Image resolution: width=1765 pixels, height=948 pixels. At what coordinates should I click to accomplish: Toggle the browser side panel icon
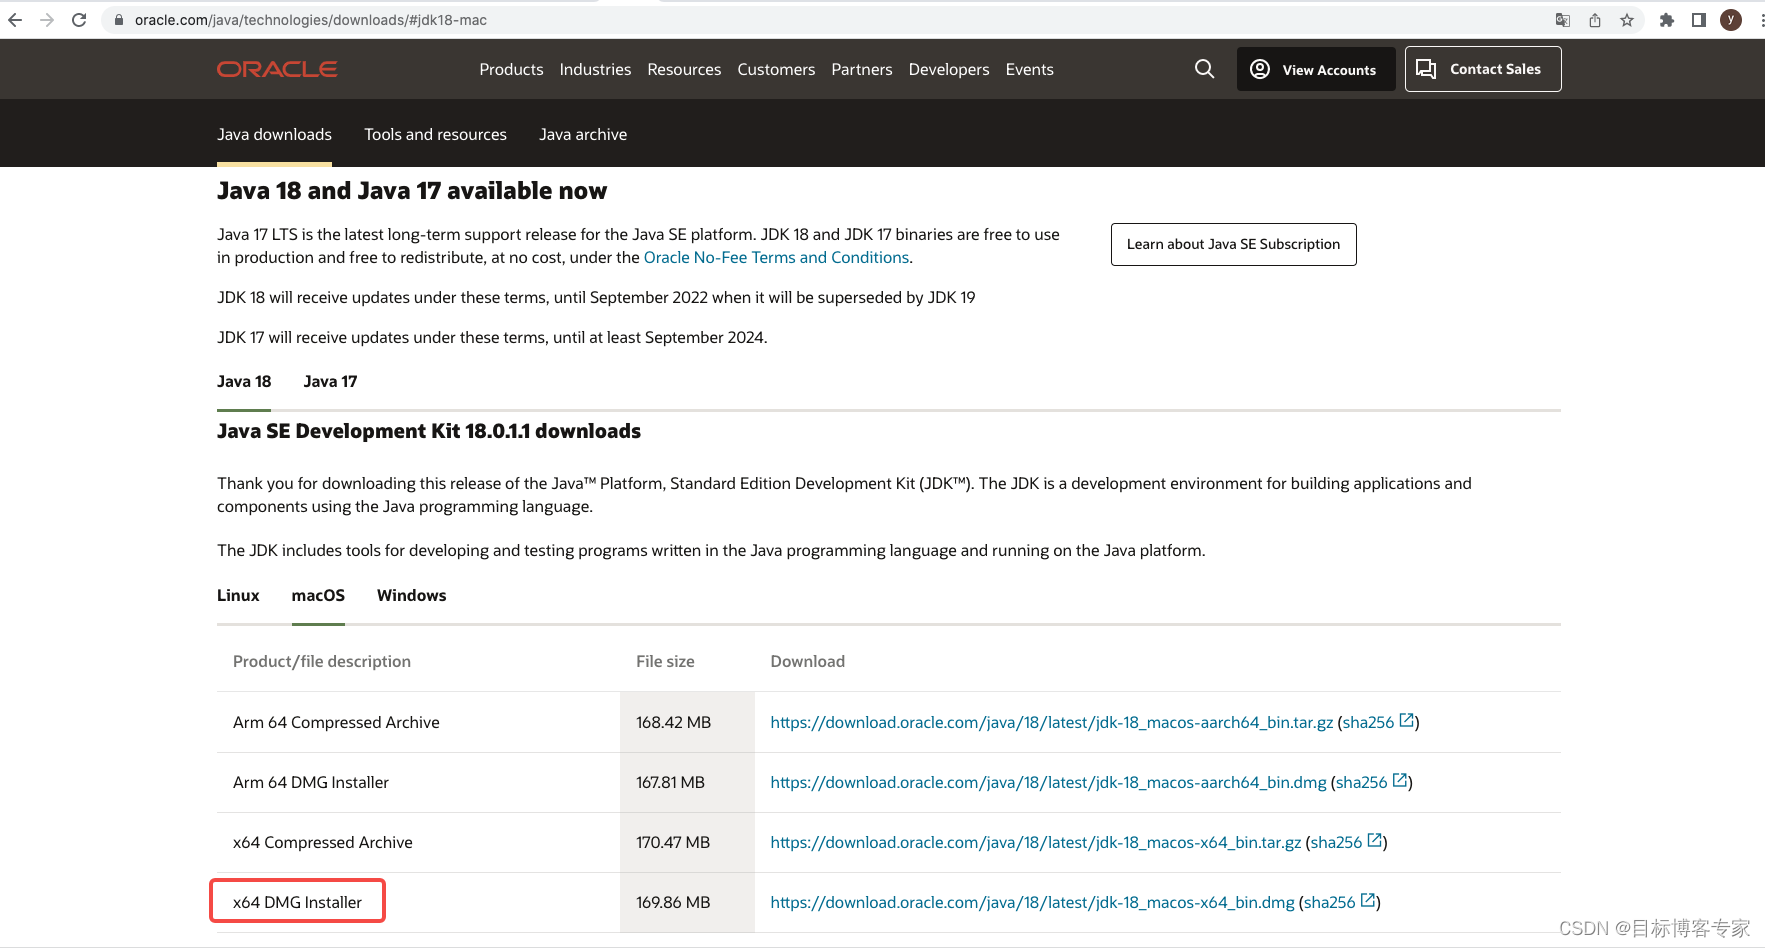click(x=1698, y=20)
